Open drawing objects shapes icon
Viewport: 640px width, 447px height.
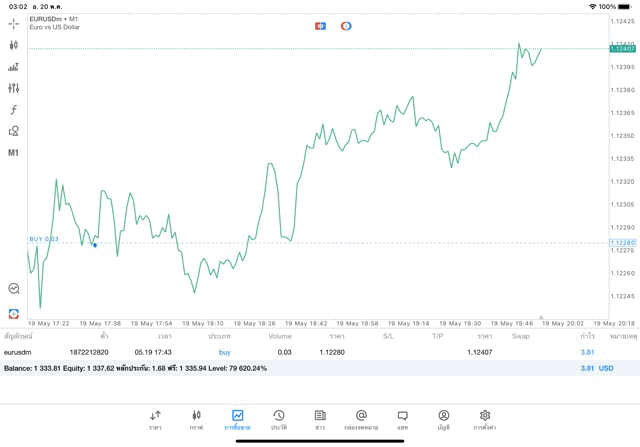pyautogui.click(x=14, y=131)
